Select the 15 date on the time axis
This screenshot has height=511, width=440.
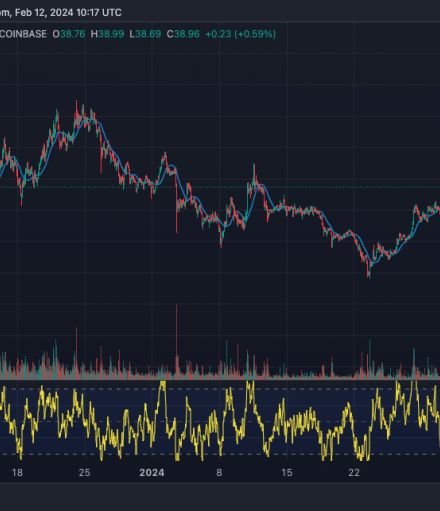(x=287, y=472)
